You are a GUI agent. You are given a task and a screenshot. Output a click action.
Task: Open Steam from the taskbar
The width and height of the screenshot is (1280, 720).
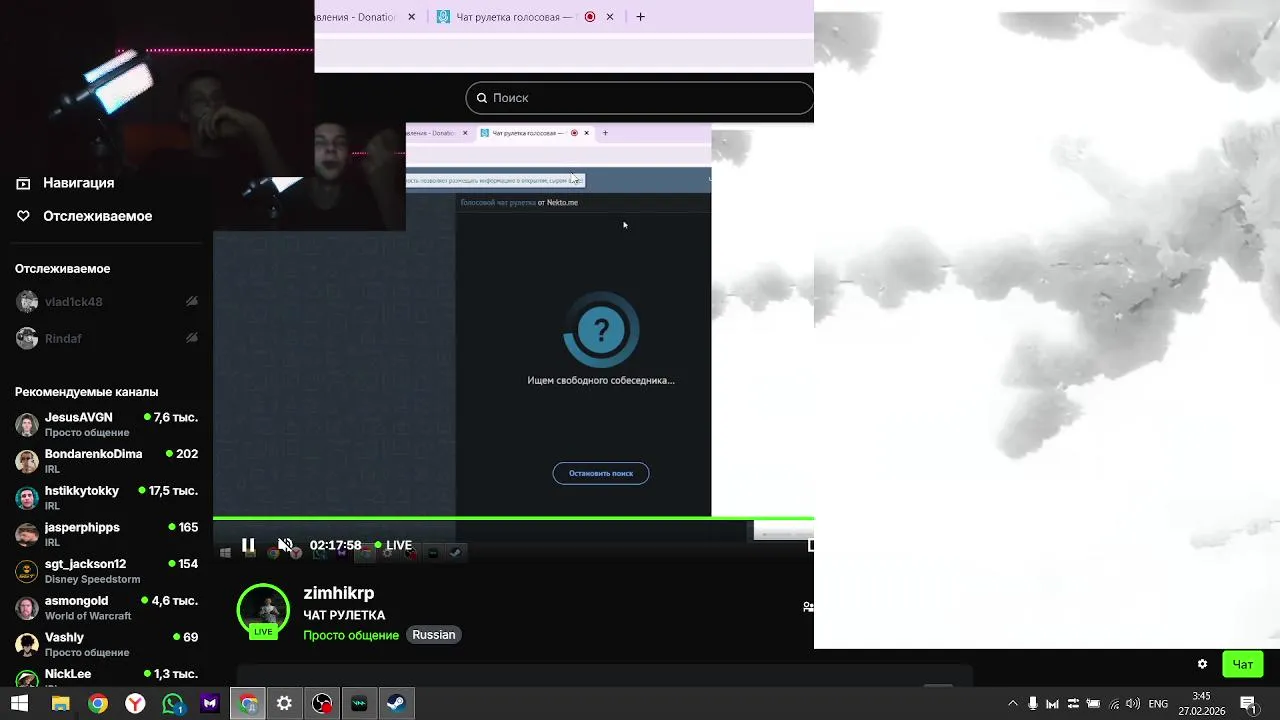click(396, 704)
